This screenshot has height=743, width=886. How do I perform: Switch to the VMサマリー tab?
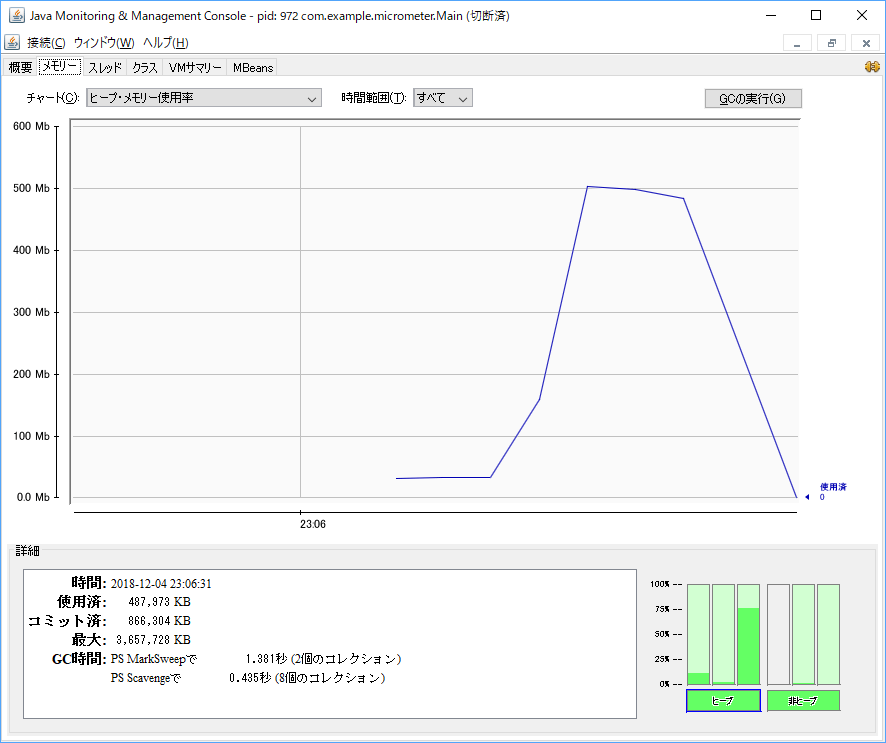coord(195,68)
